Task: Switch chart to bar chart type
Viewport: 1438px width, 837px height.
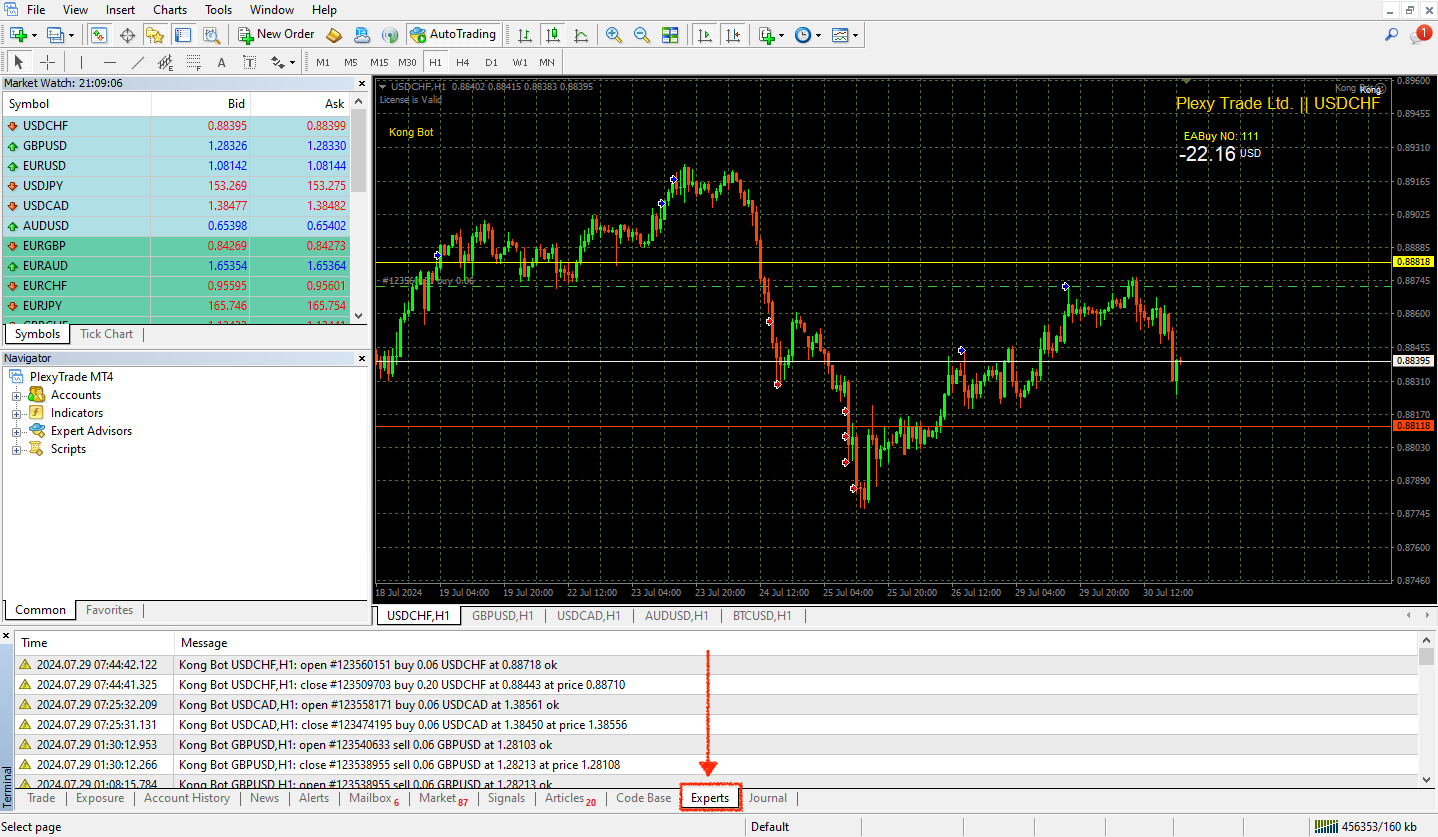Action: (525, 35)
